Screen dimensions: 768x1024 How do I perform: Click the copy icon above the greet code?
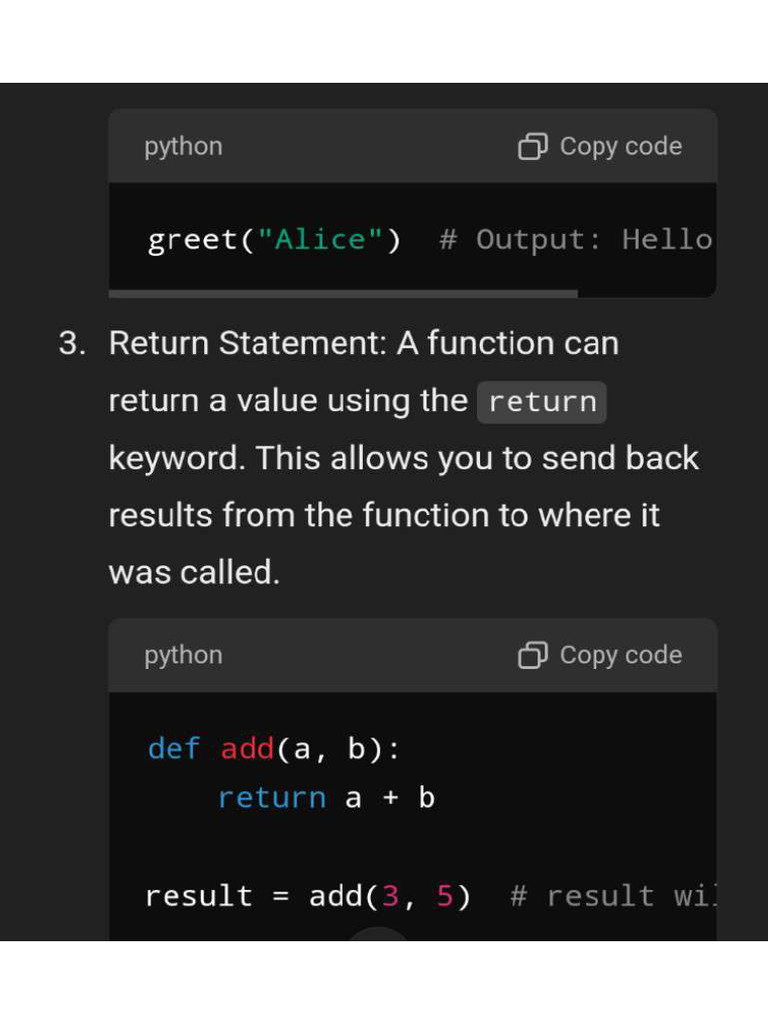tap(532, 147)
